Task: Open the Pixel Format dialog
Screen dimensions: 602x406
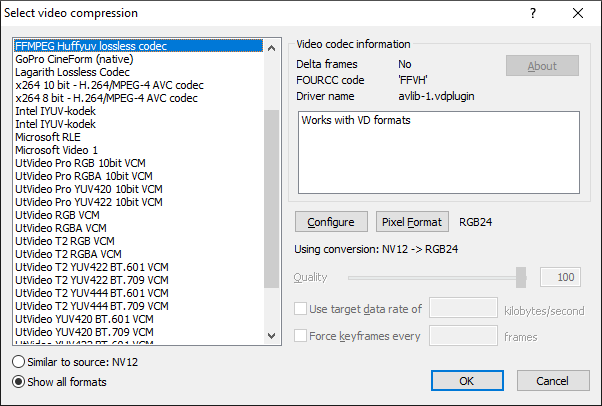Action: 413,221
